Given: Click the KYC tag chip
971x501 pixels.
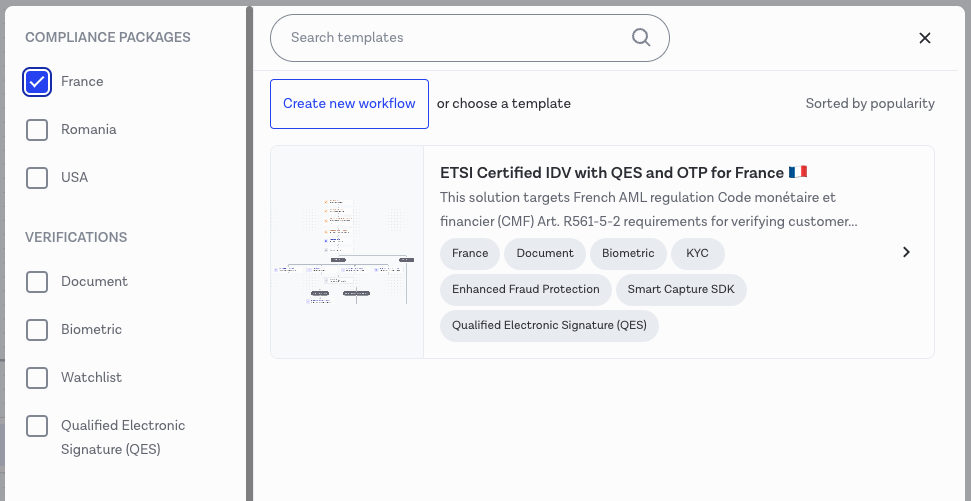Looking at the screenshot, I should click(697, 254).
